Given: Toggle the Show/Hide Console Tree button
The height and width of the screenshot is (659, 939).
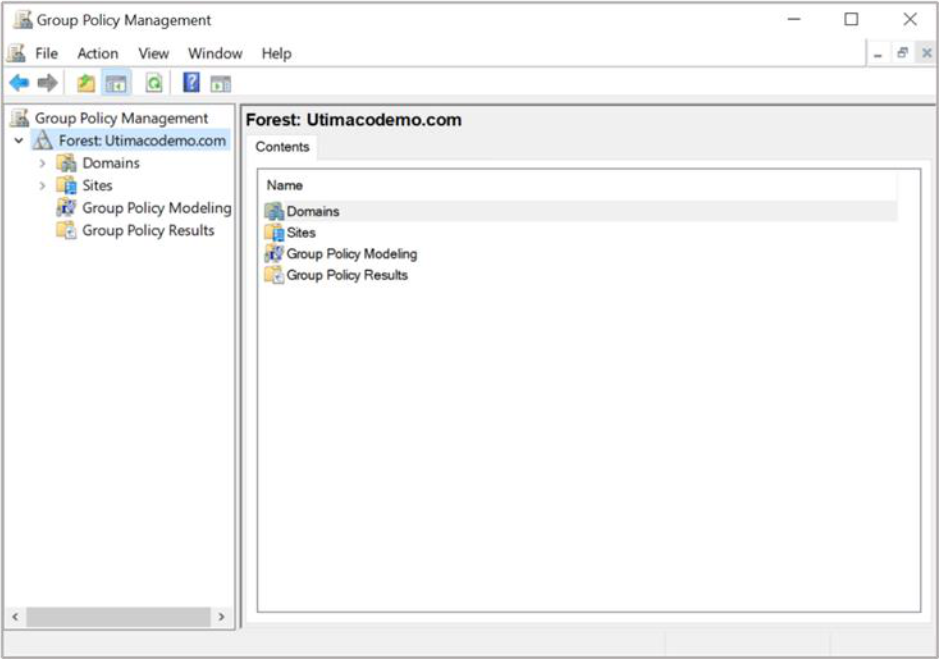Looking at the screenshot, I should point(116,83).
